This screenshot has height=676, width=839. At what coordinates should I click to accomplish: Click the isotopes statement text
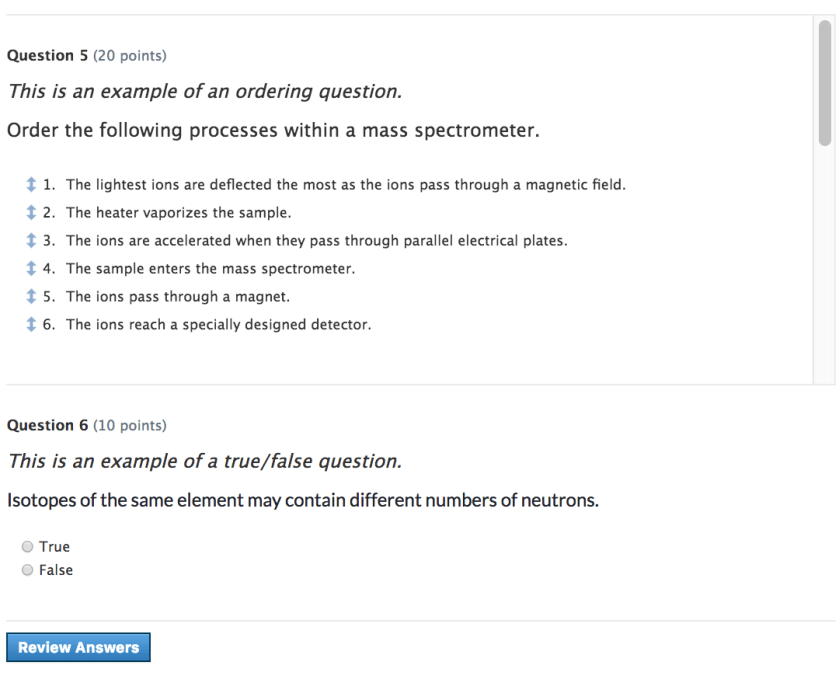pos(300,500)
